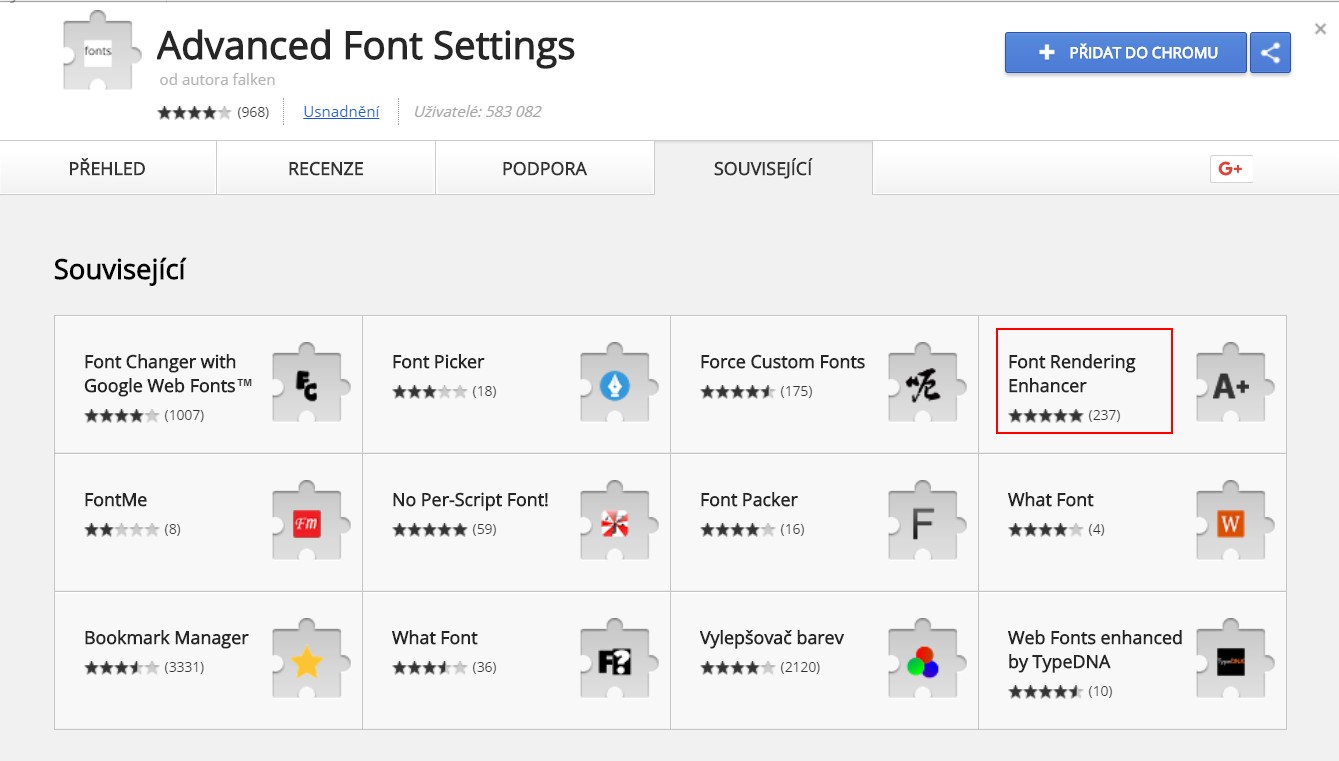Open the PODPORA tab
This screenshot has height=761, width=1339.
pos(544,169)
